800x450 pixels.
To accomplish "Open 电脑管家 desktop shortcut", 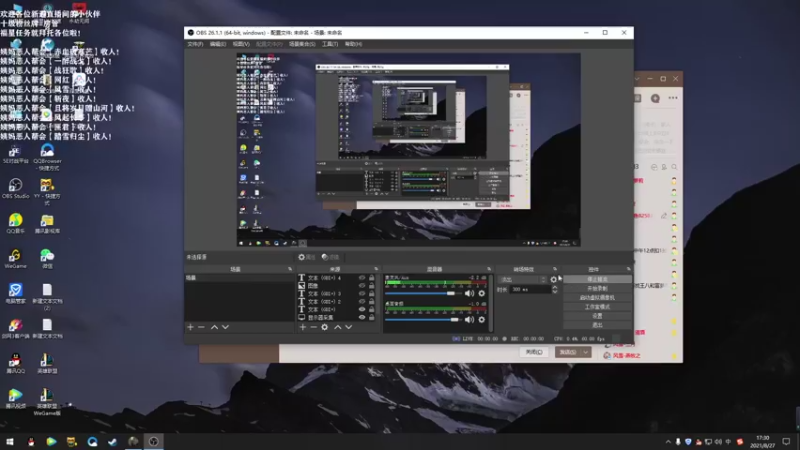I will 15,294.
